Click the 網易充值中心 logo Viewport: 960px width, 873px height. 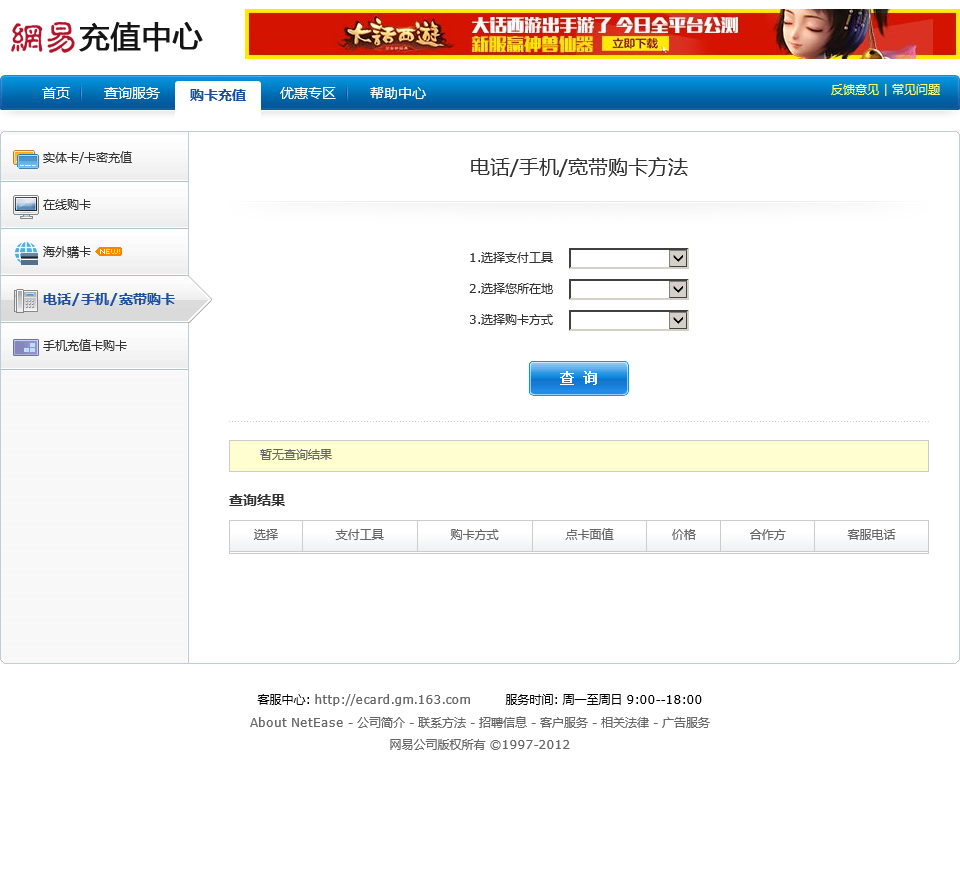tap(107, 37)
